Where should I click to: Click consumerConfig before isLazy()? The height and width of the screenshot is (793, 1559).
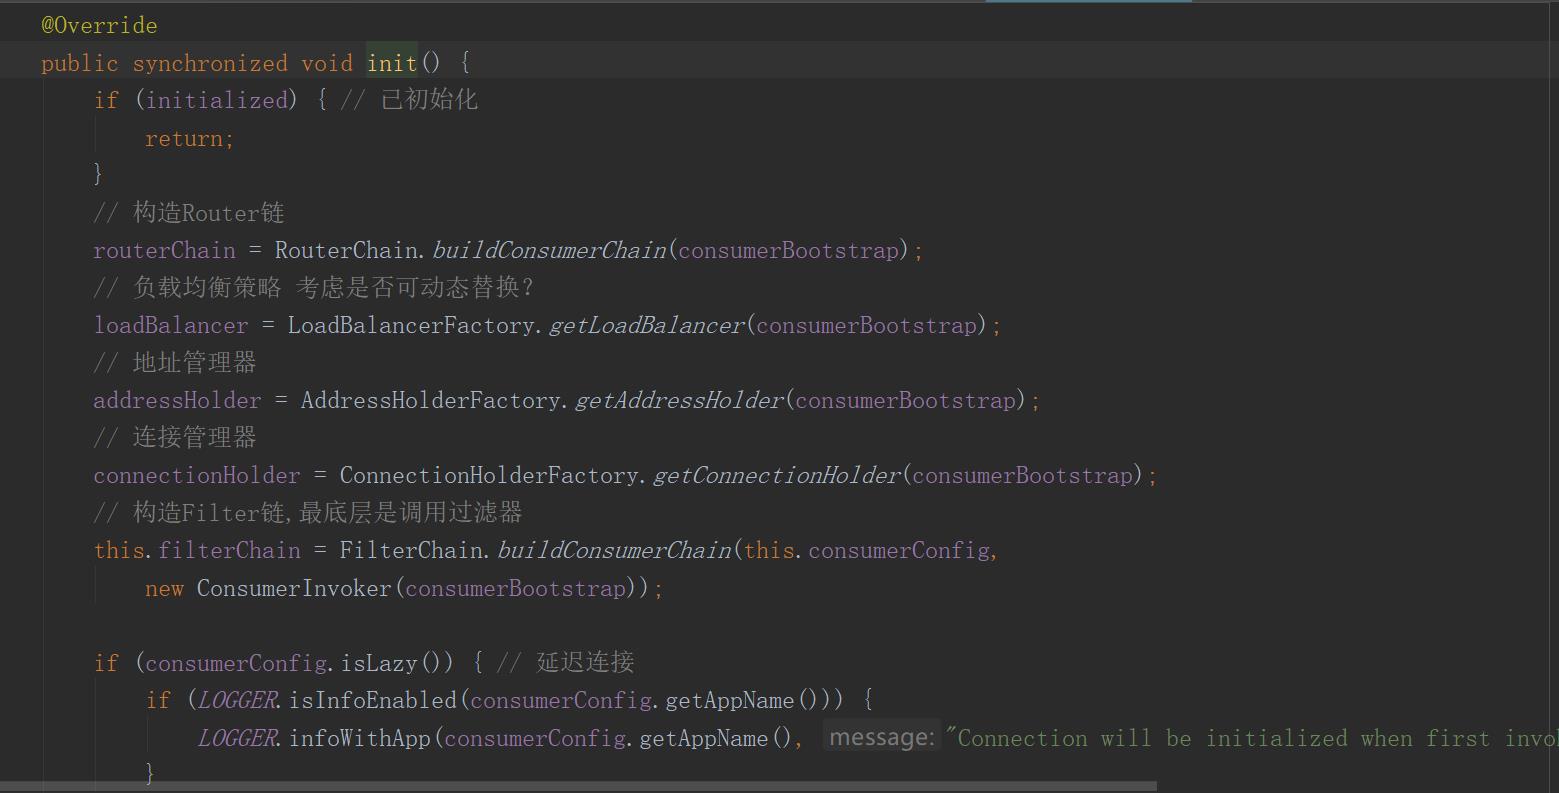point(236,663)
